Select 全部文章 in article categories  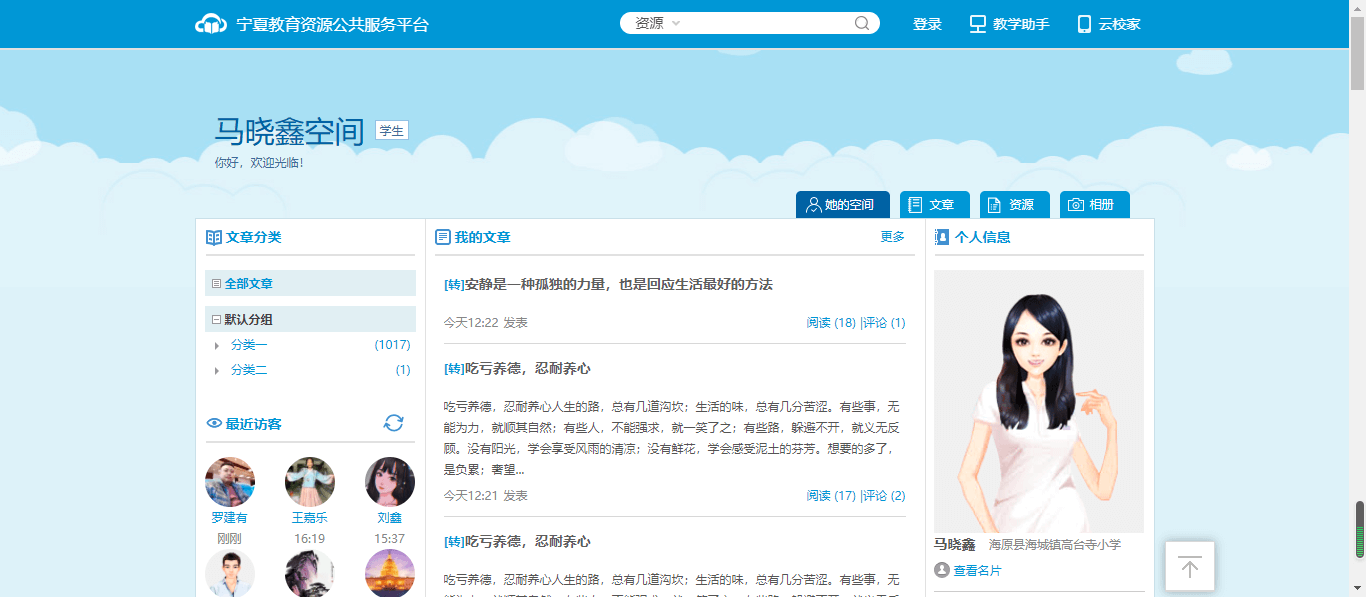(248, 284)
